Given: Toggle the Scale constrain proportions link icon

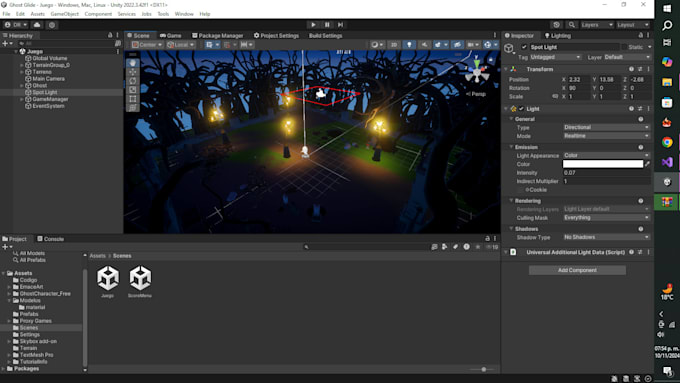Looking at the screenshot, I should pos(555,96).
